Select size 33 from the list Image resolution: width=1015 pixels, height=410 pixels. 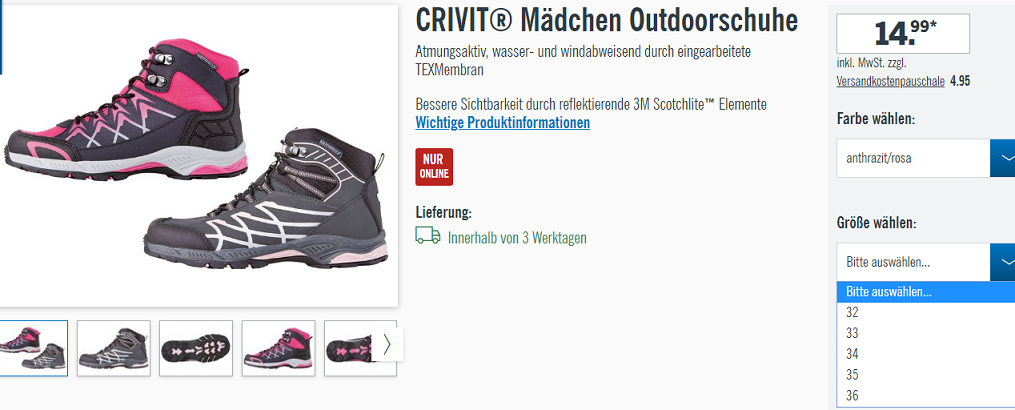926,333
